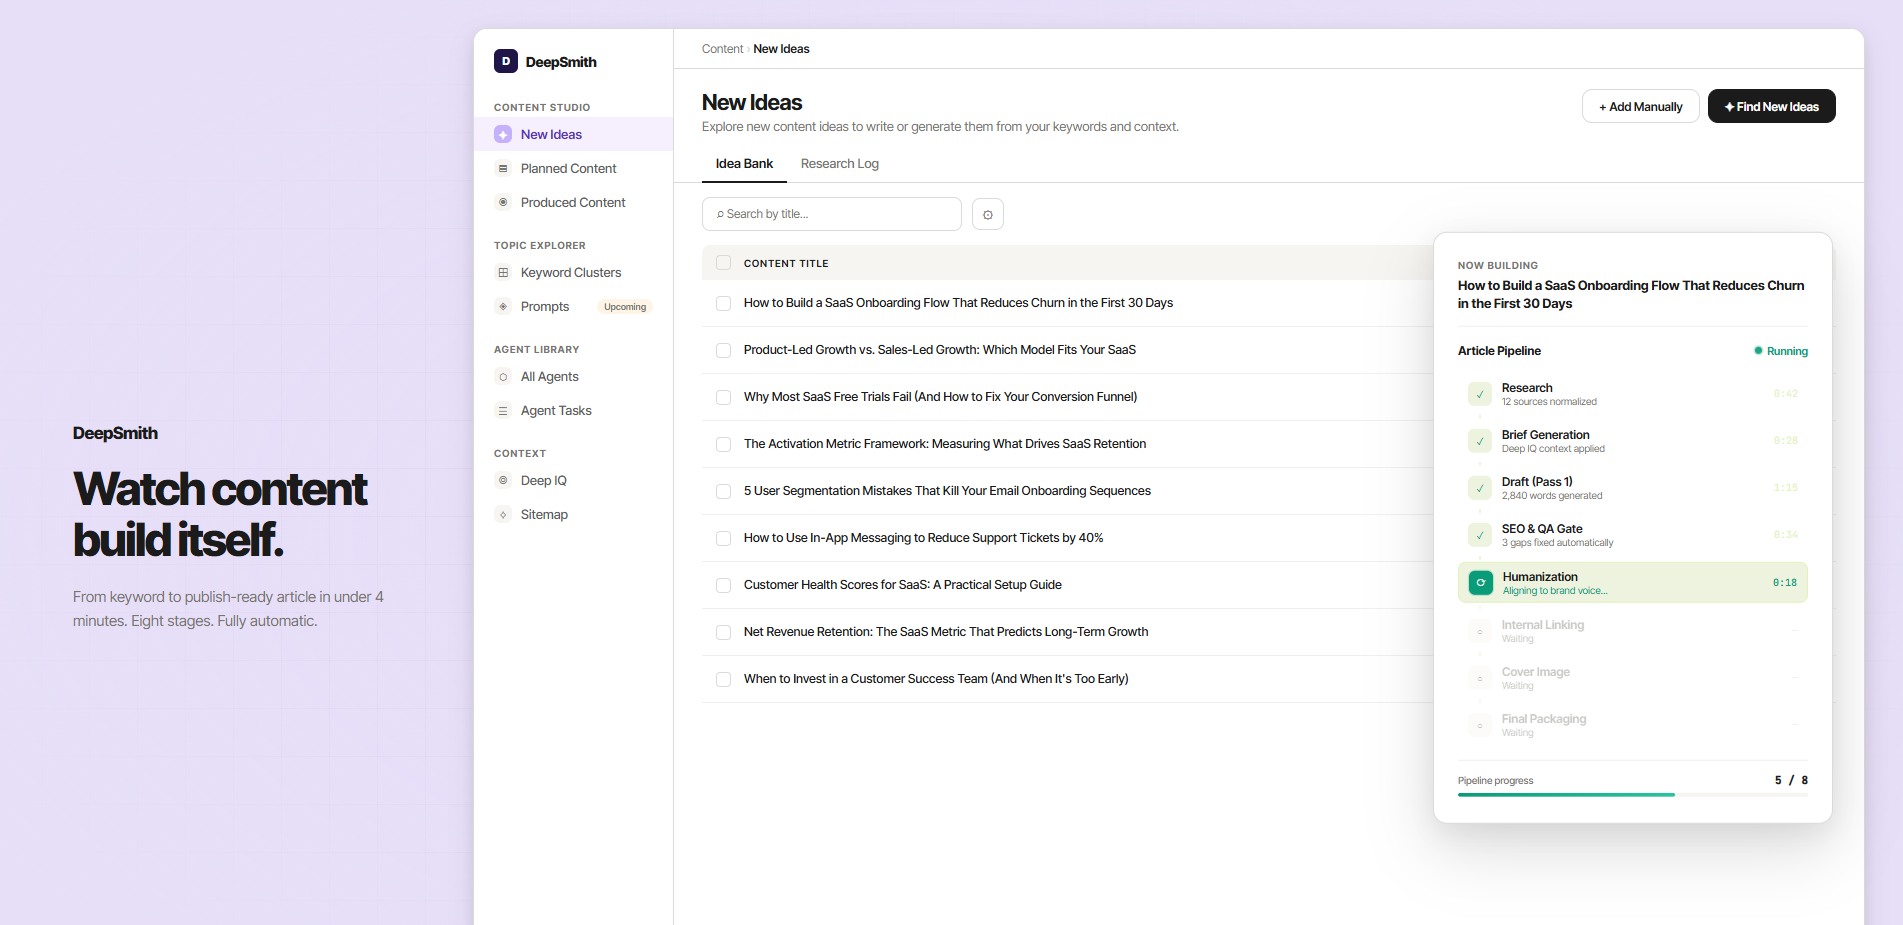Click the green Running status dot

[x=1758, y=350]
